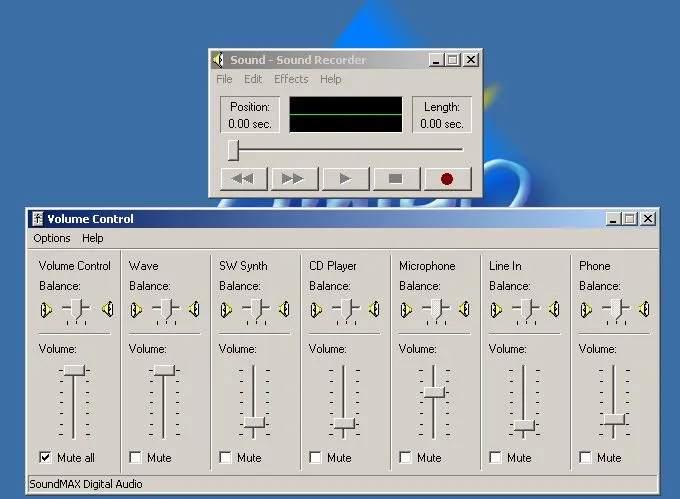The width and height of the screenshot is (680, 499).
Task: Click the CD Player balance slider thumb
Action: coord(346,309)
